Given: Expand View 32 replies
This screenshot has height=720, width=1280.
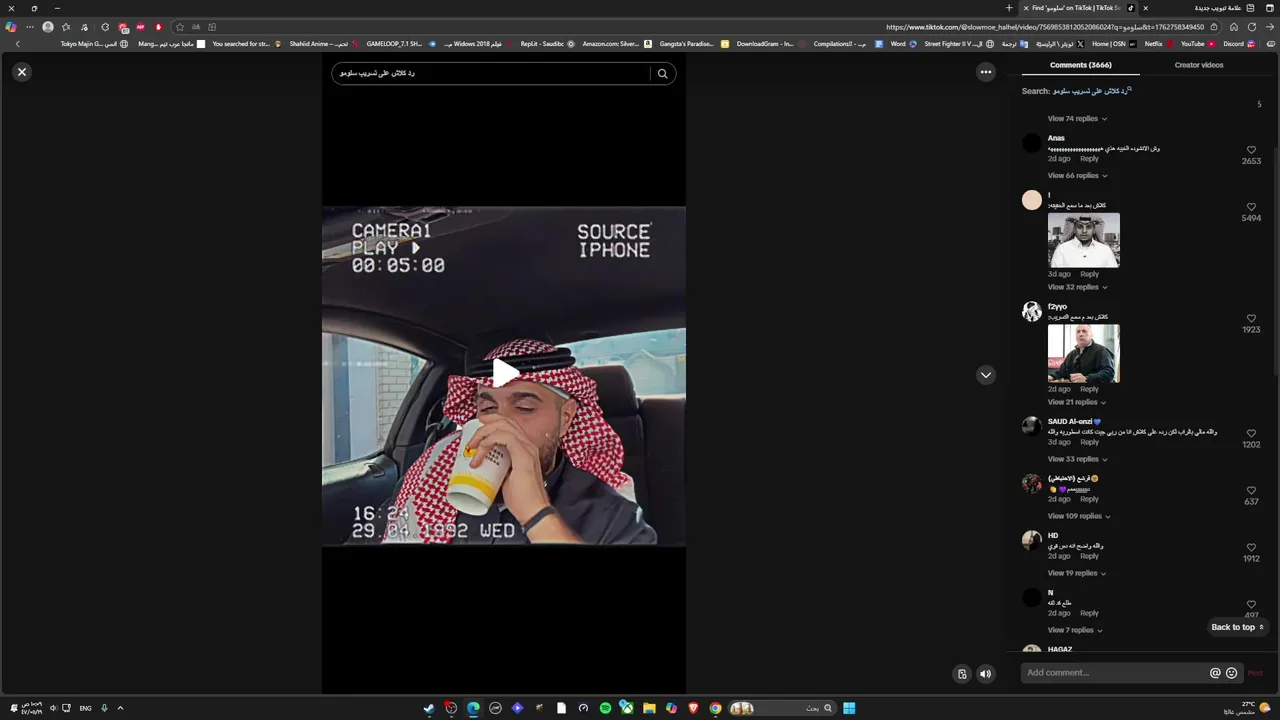Looking at the screenshot, I should coord(1077,287).
